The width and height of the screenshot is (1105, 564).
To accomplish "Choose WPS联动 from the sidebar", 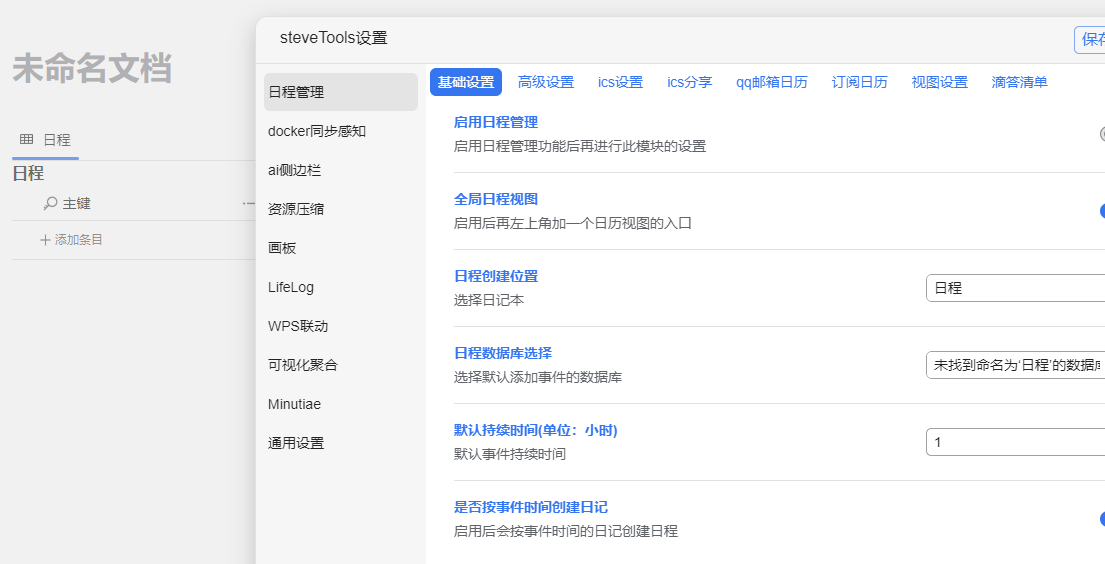I will [298, 326].
